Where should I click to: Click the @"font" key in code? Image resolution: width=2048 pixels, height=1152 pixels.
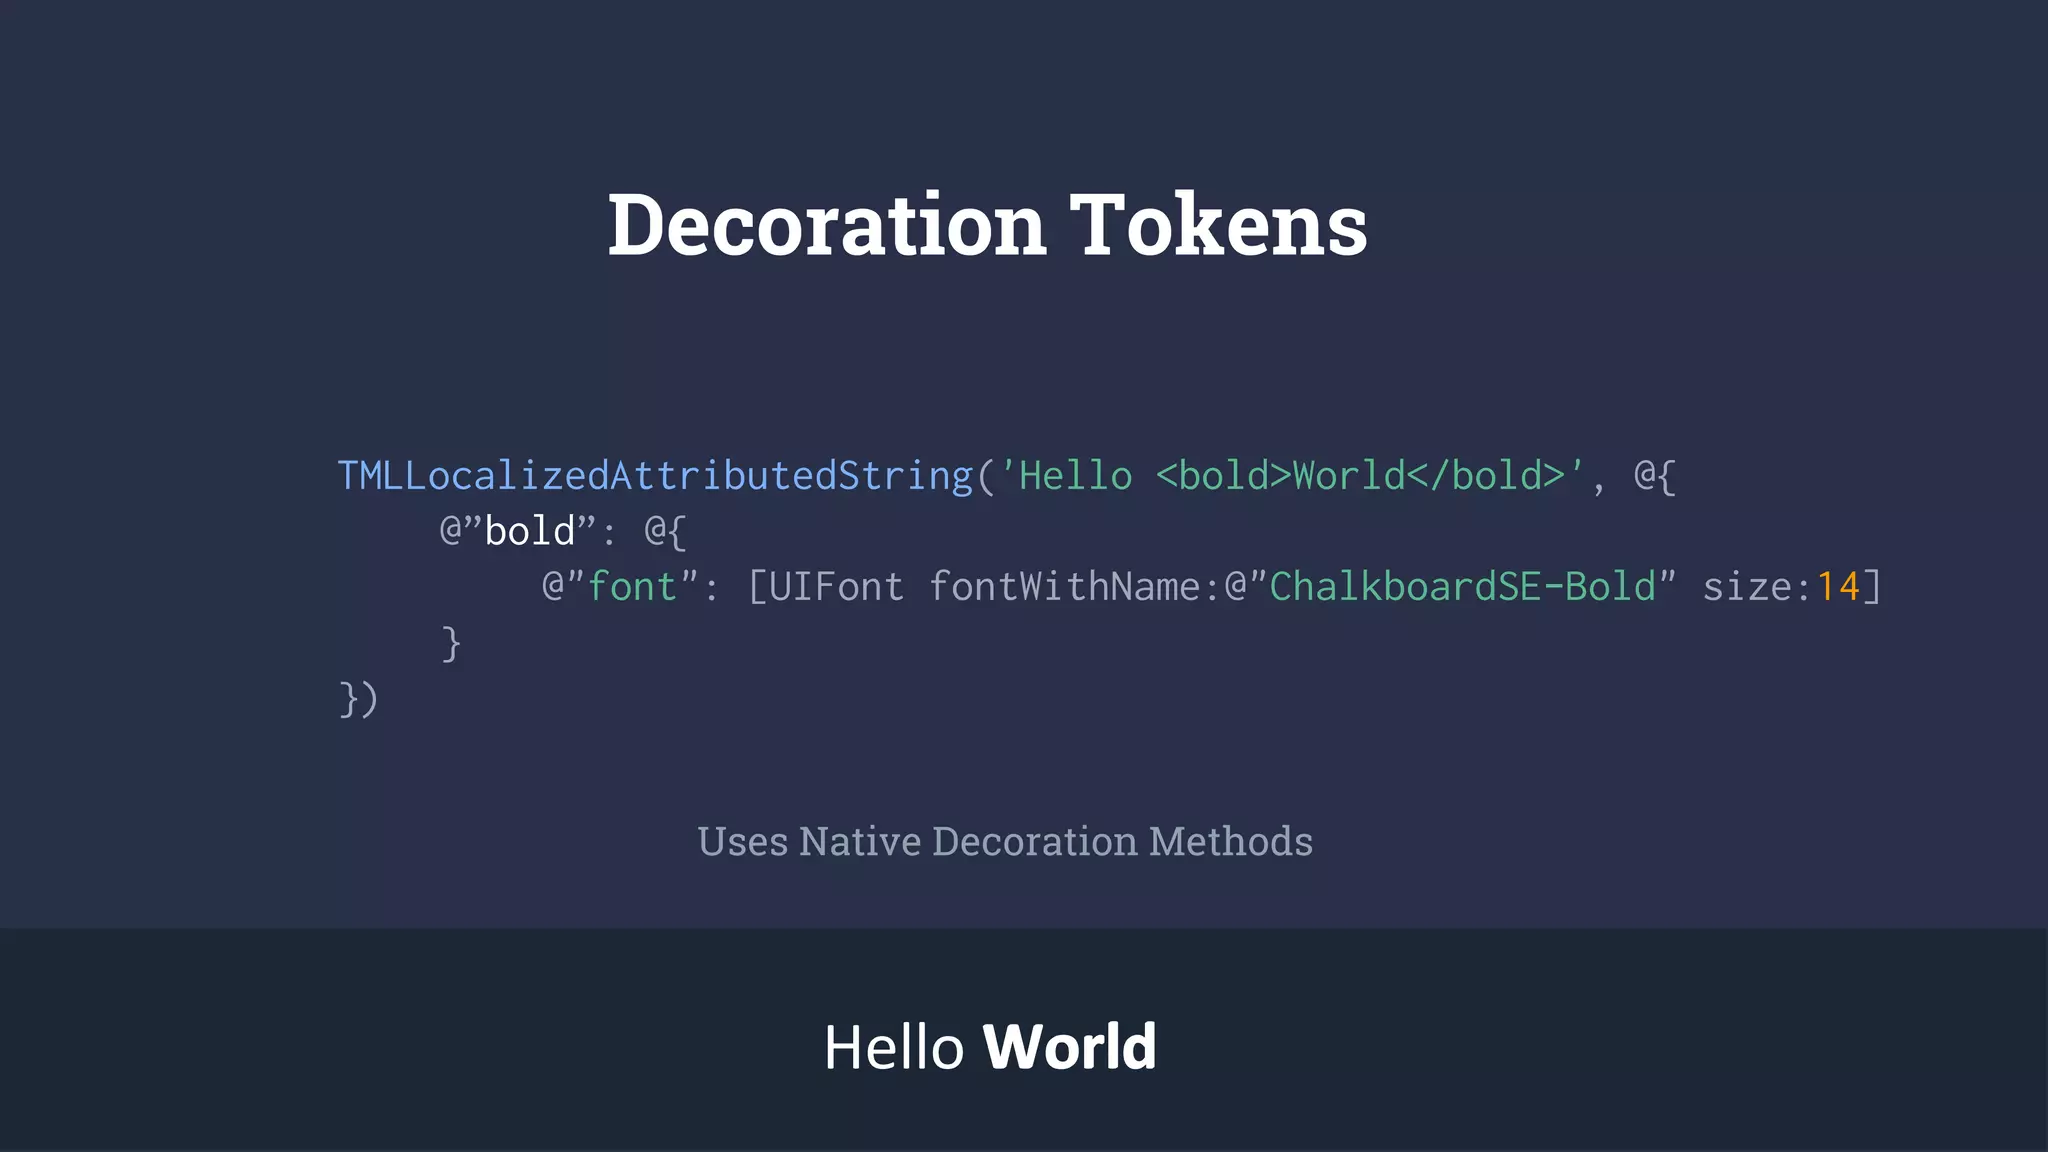point(620,587)
